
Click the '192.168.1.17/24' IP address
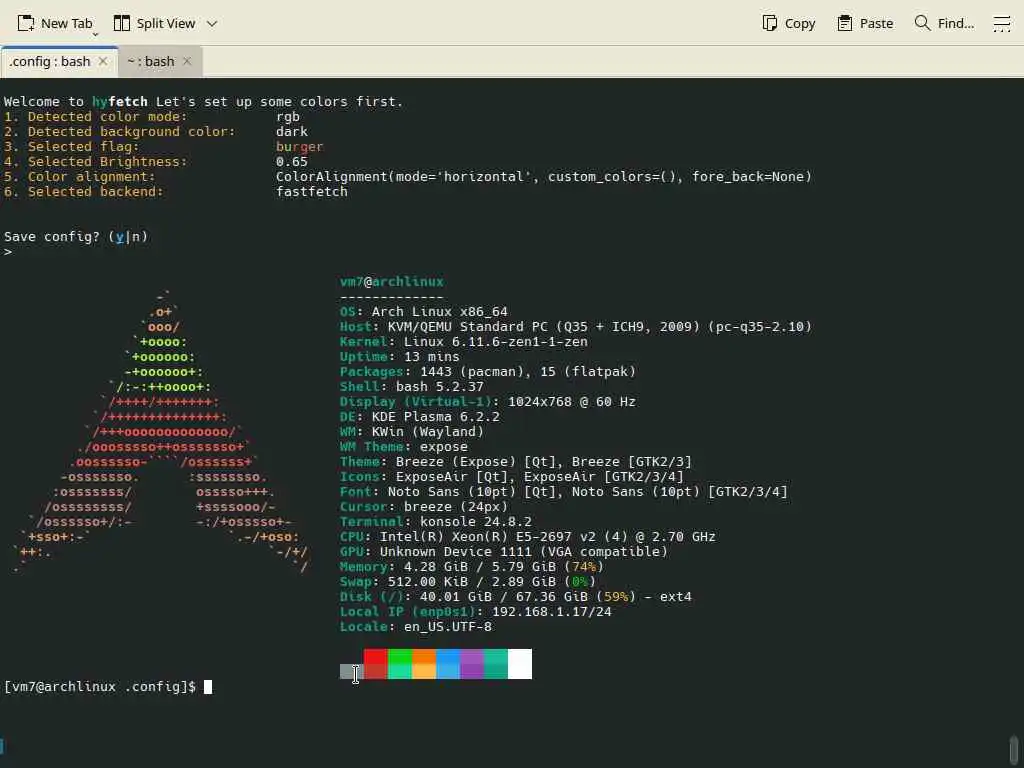[552, 612]
